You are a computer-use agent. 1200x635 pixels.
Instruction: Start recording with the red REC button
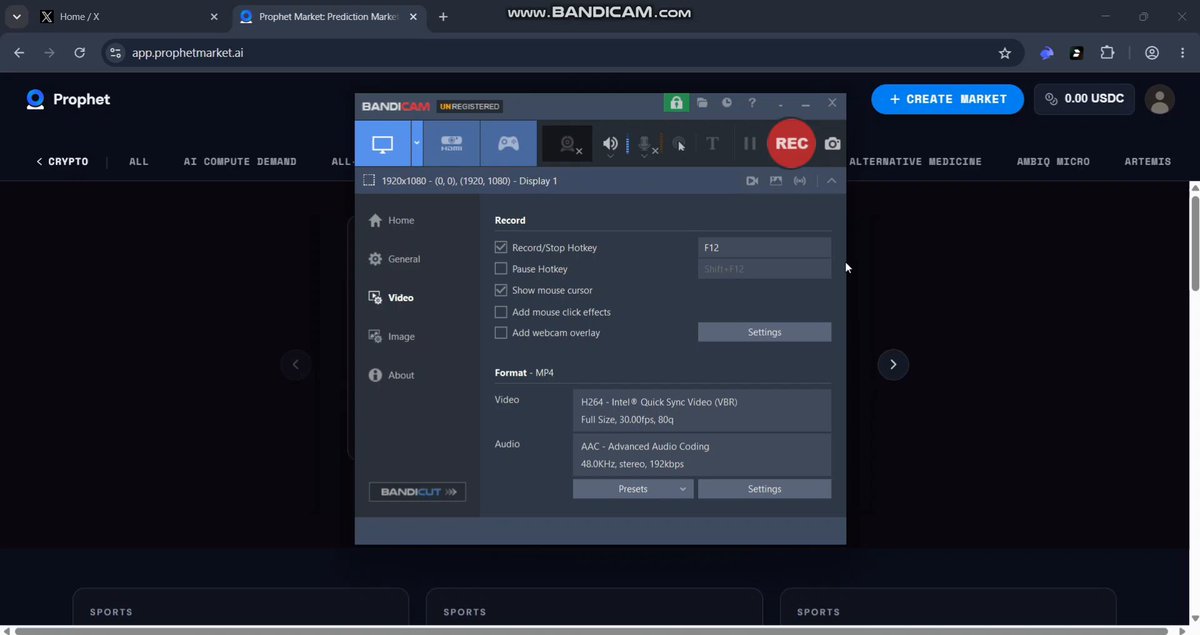coord(791,144)
